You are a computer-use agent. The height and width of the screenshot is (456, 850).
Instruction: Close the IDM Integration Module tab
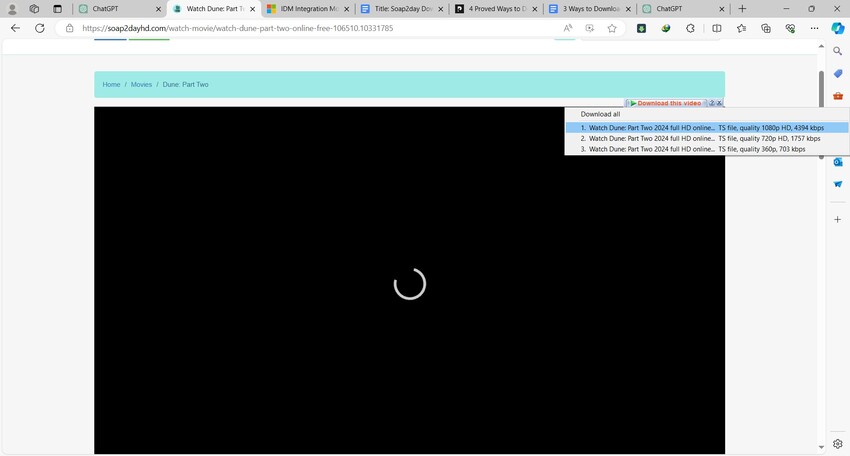(x=346, y=9)
